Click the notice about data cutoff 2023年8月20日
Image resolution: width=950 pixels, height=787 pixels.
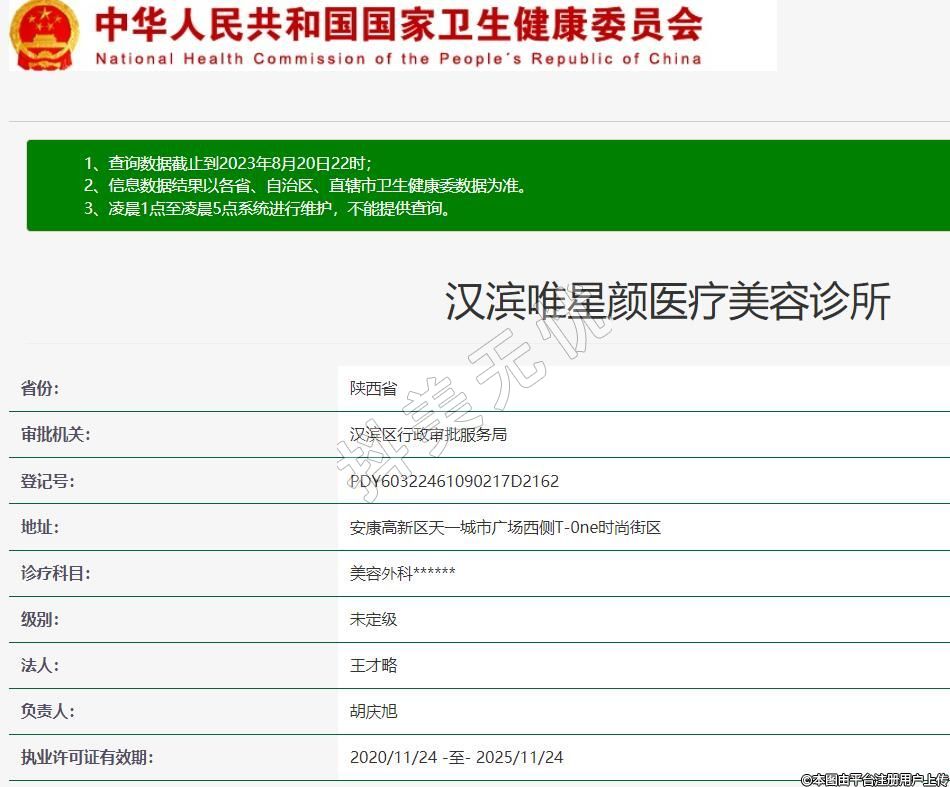coord(228,162)
